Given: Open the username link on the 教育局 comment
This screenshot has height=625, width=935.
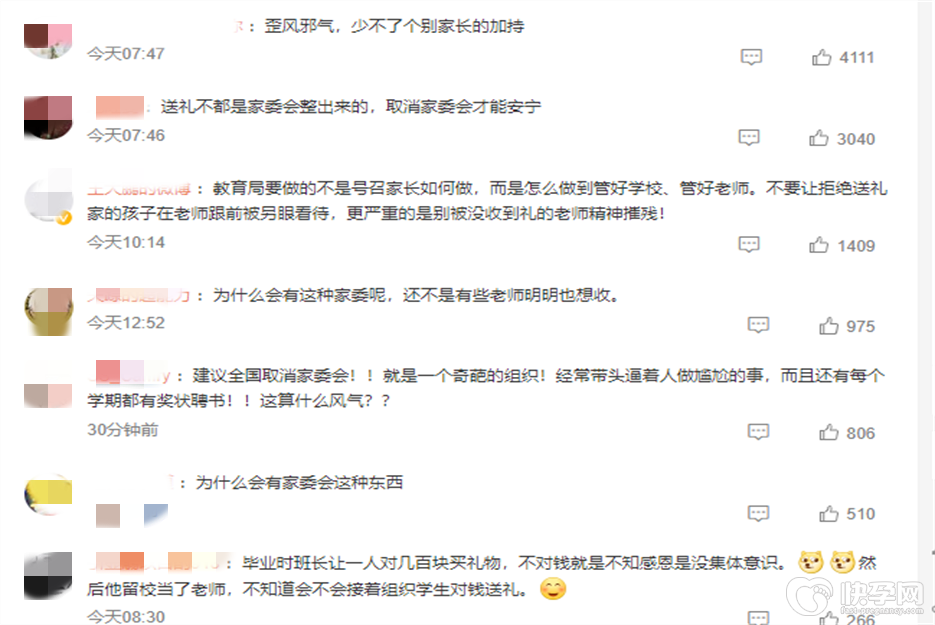Looking at the screenshot, I should click(139, 189).
